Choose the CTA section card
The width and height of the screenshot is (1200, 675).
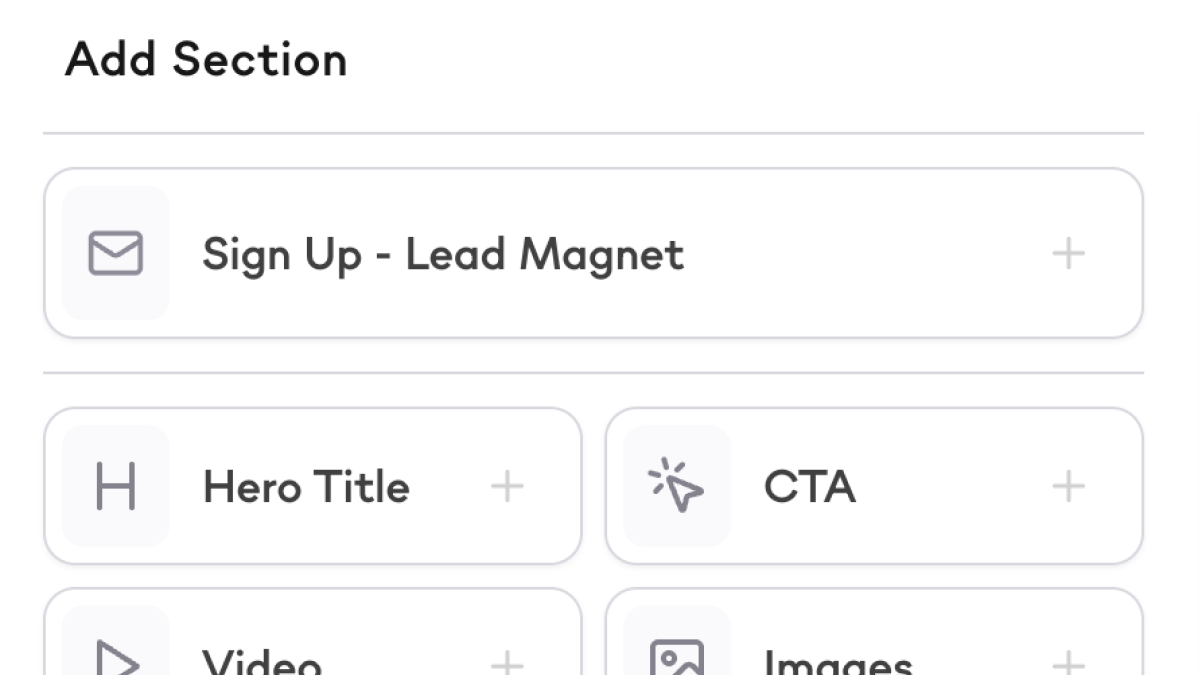point(1068,487)
